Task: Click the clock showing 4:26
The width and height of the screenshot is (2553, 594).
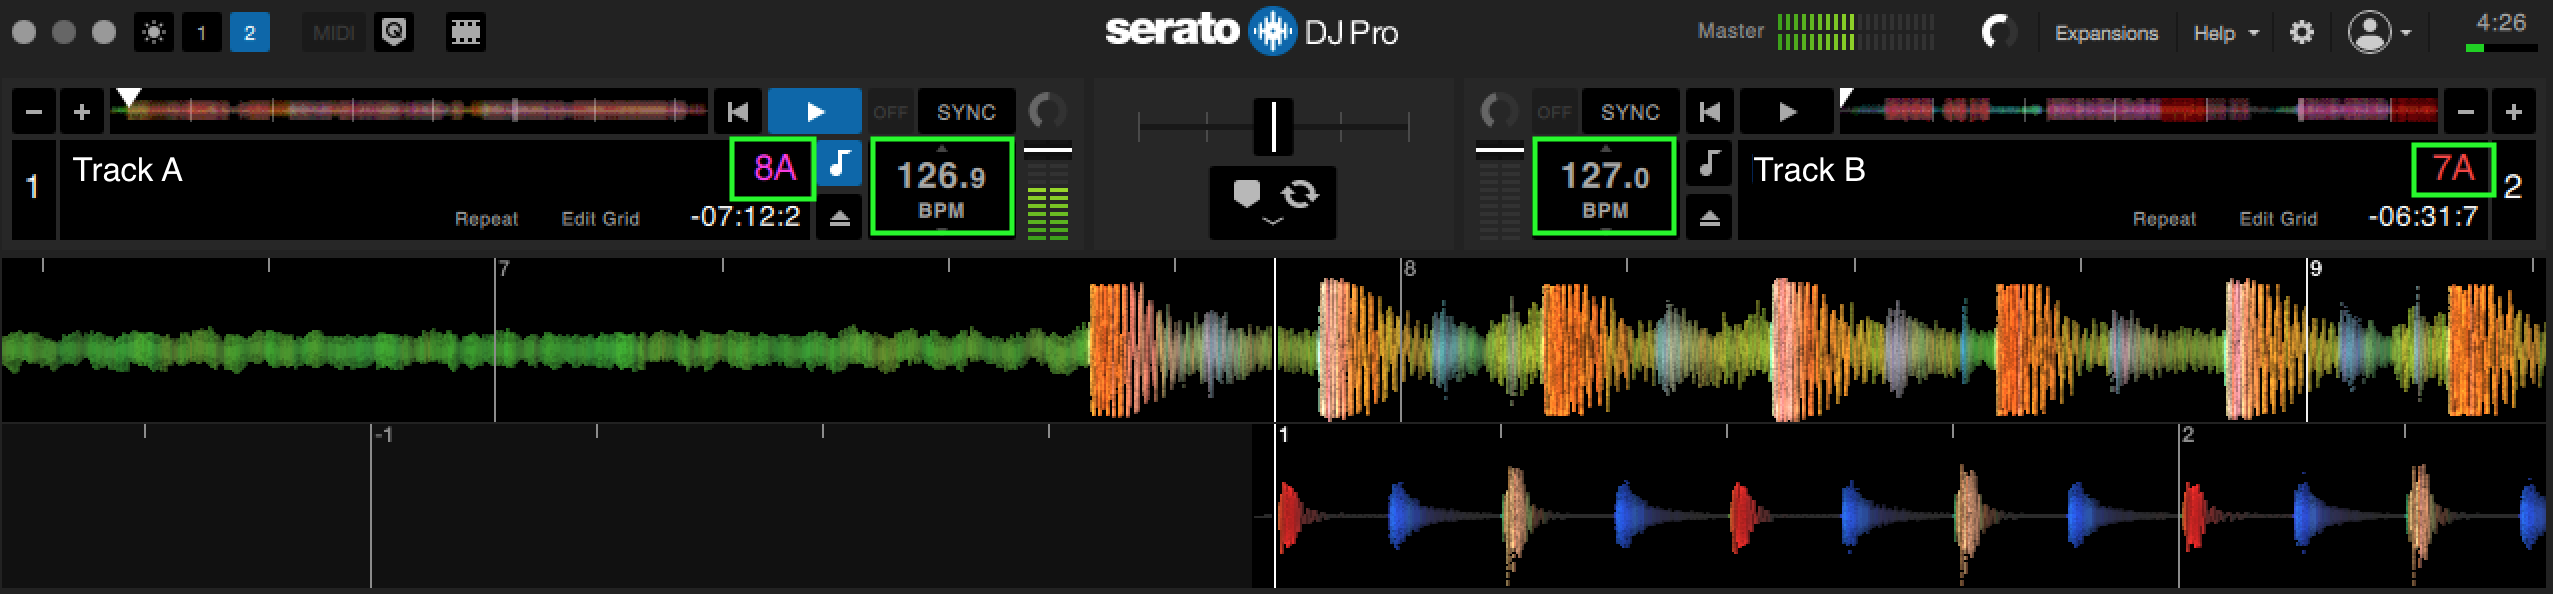Action: pyautogui.click(x=2501, y=22)
